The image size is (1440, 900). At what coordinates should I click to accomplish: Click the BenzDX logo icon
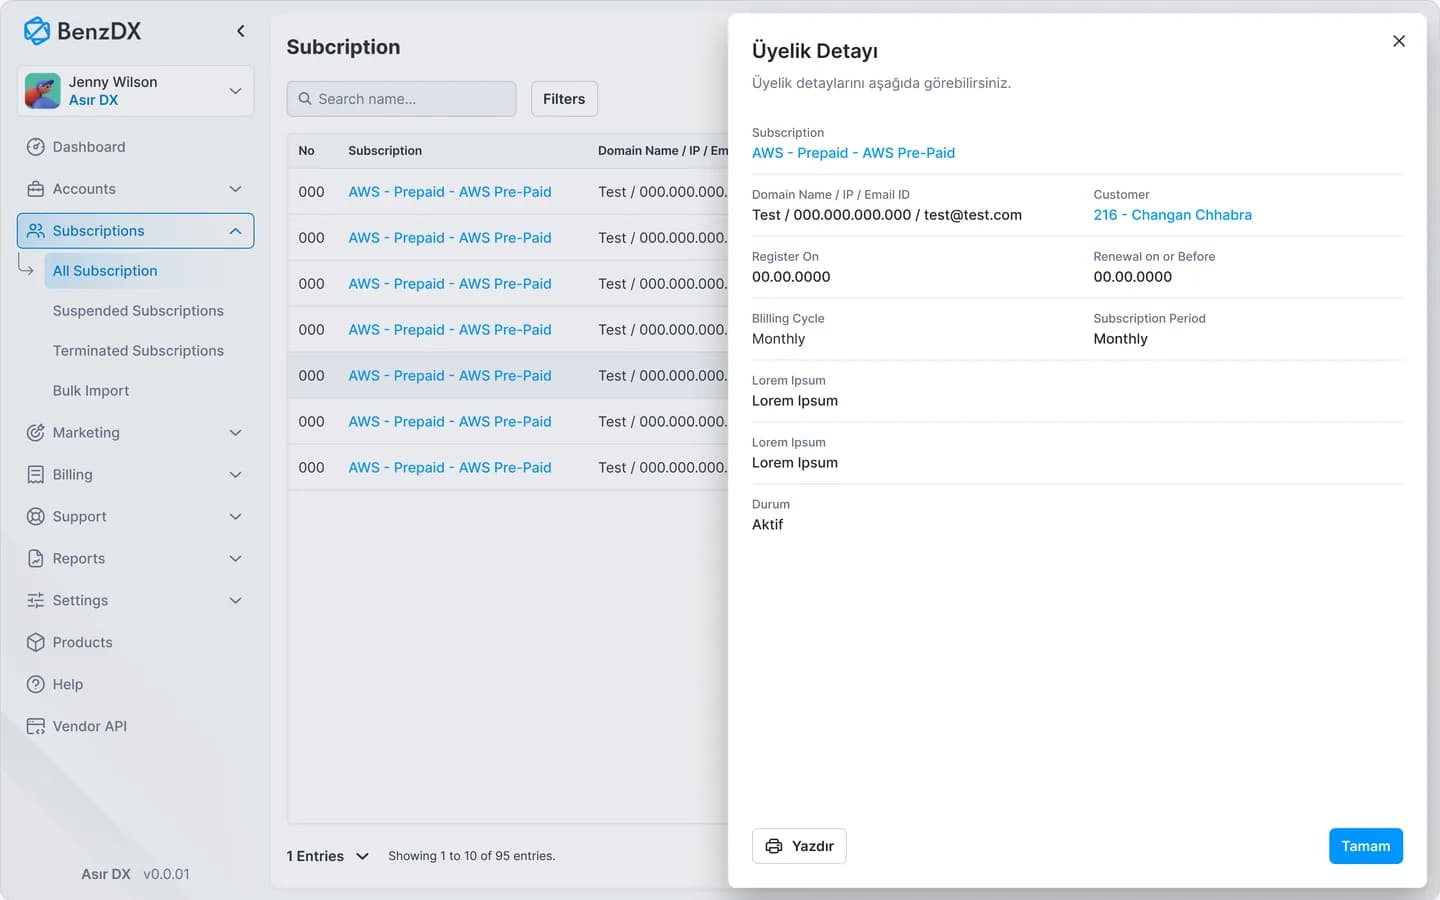coord(37,31)
